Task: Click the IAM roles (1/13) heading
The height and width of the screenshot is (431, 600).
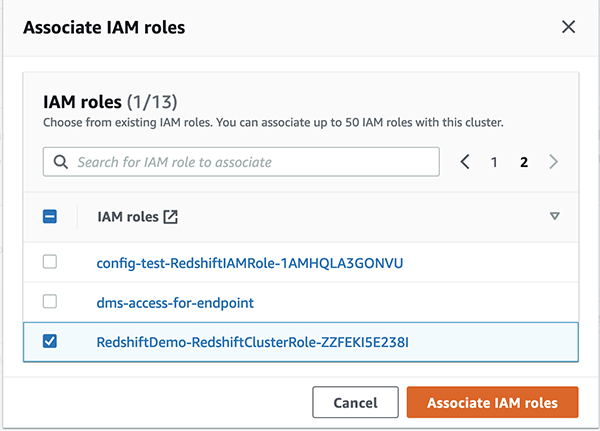Action: coord(110,101)
